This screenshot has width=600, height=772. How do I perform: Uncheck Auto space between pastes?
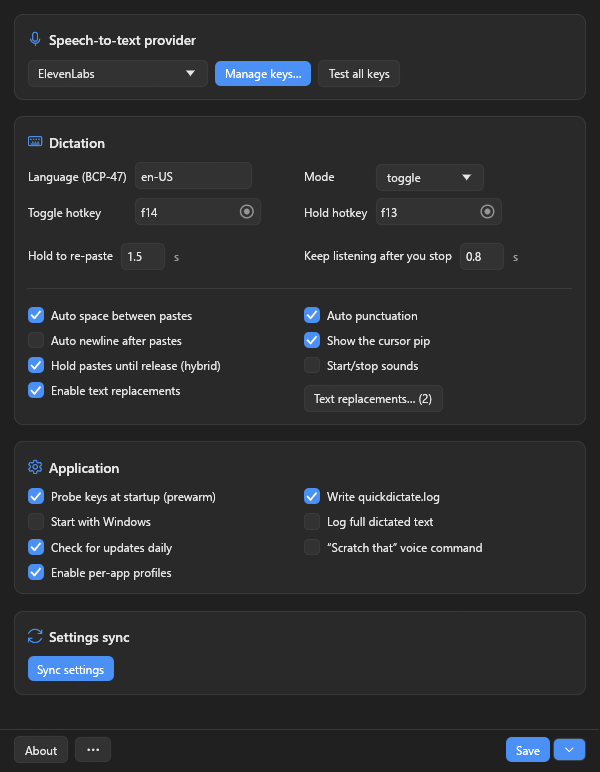pyautogui.click(x=36, y=315)
